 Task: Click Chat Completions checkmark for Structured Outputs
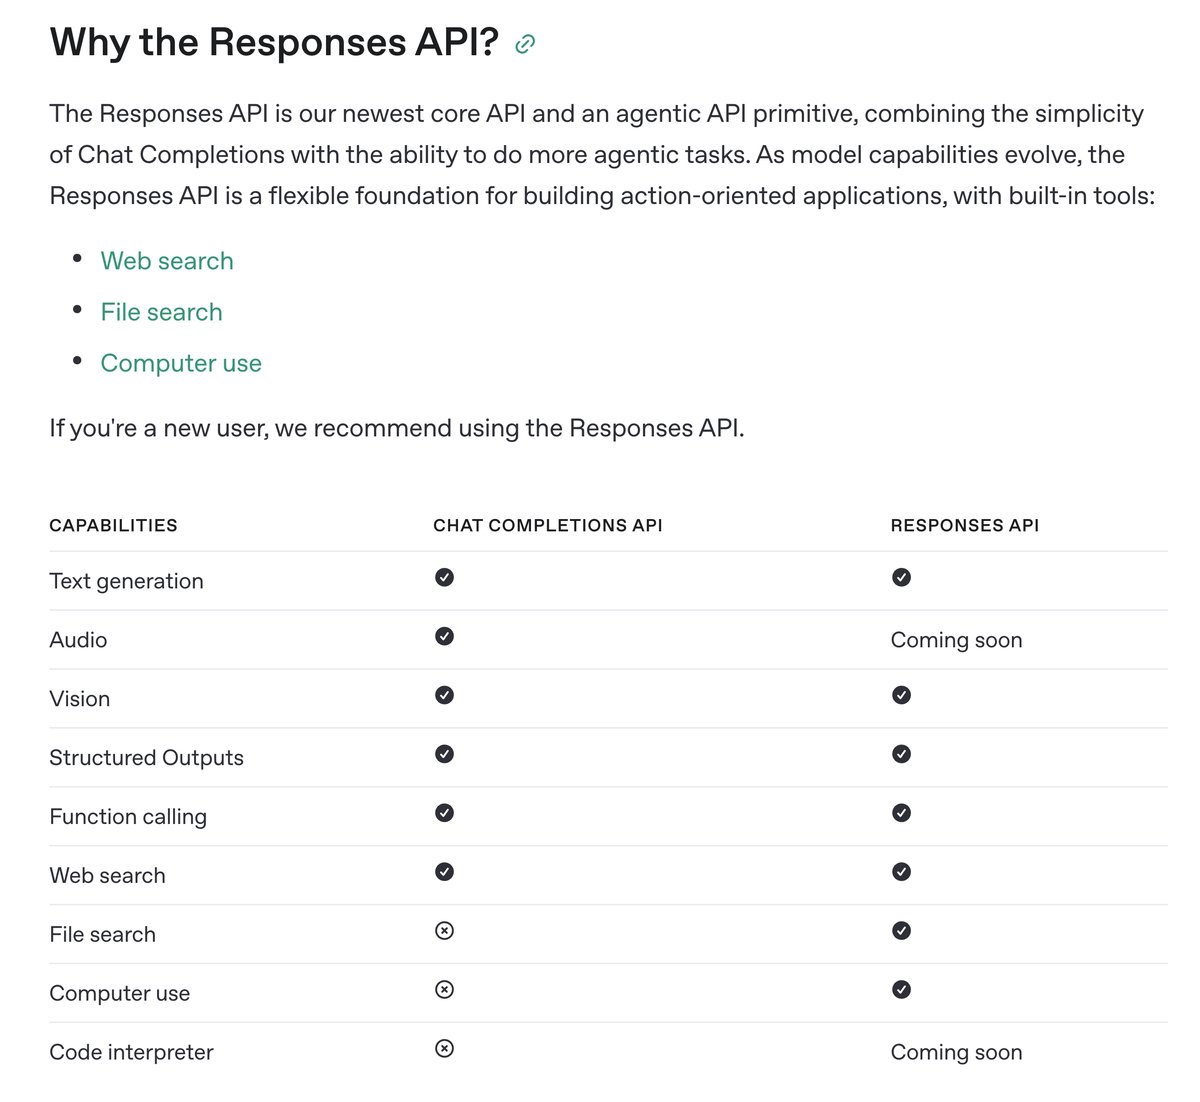point(445,754)
